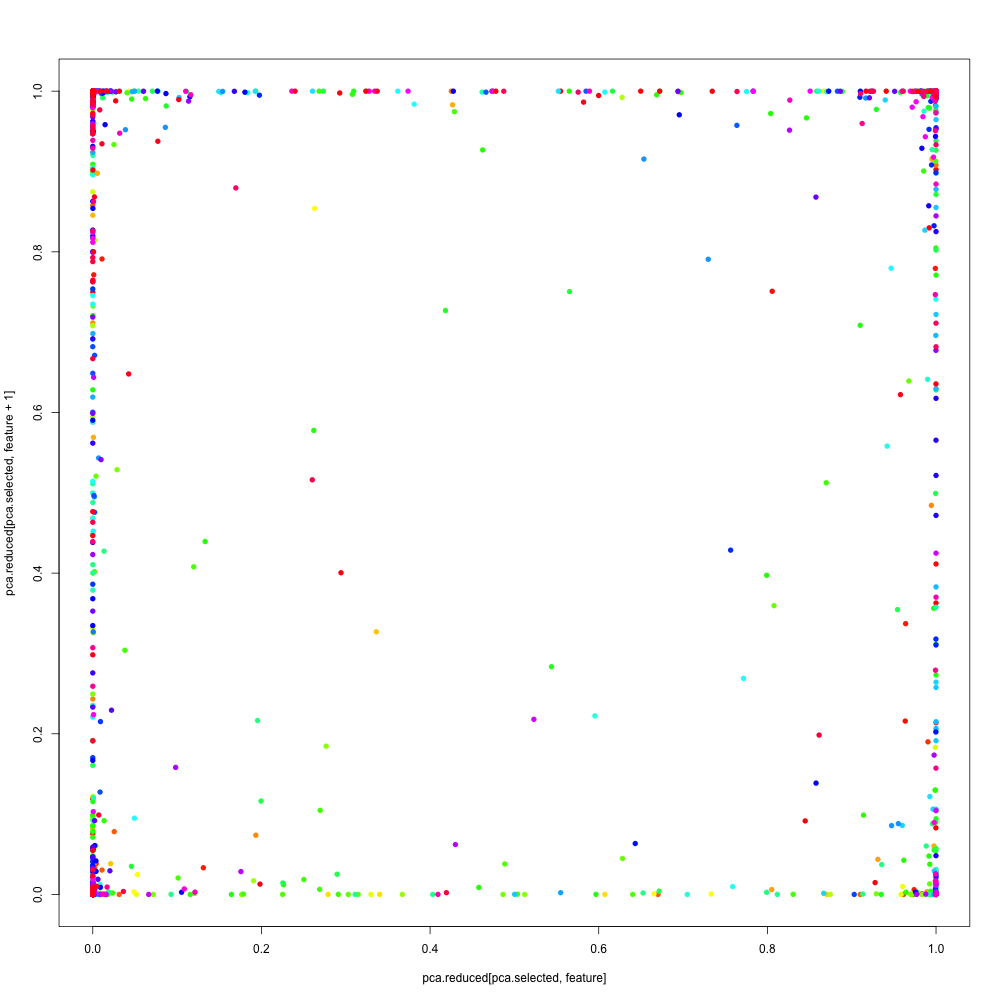The width and height of the screenshot is (1000, 1000).
Task: Click the x-axis title pca.reduced[pca.selected, feature]
Action: [514, 977]
